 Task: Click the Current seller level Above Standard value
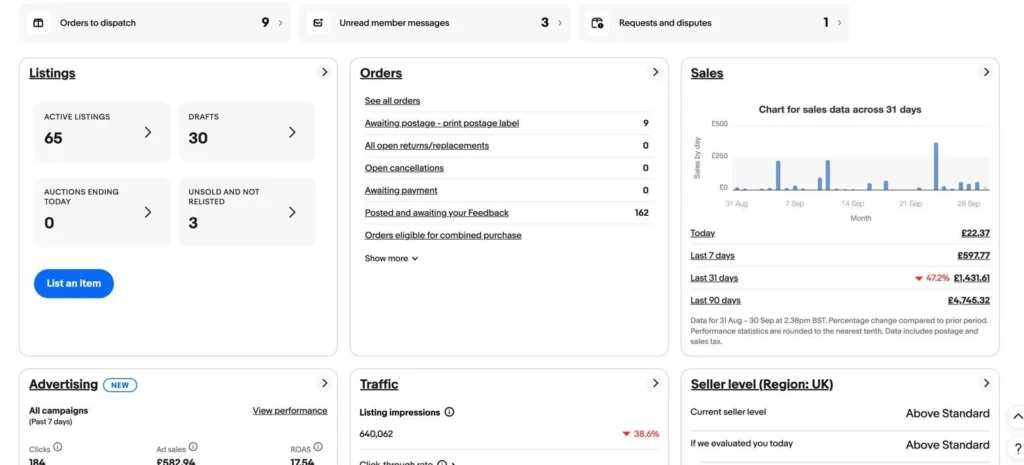point(948,413)
